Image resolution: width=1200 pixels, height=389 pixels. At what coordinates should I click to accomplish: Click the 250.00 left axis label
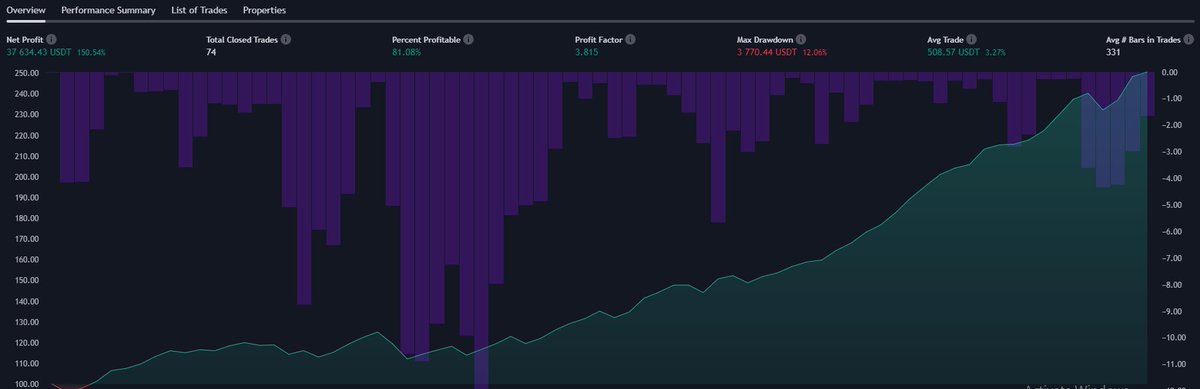click(x=28, y=73)
